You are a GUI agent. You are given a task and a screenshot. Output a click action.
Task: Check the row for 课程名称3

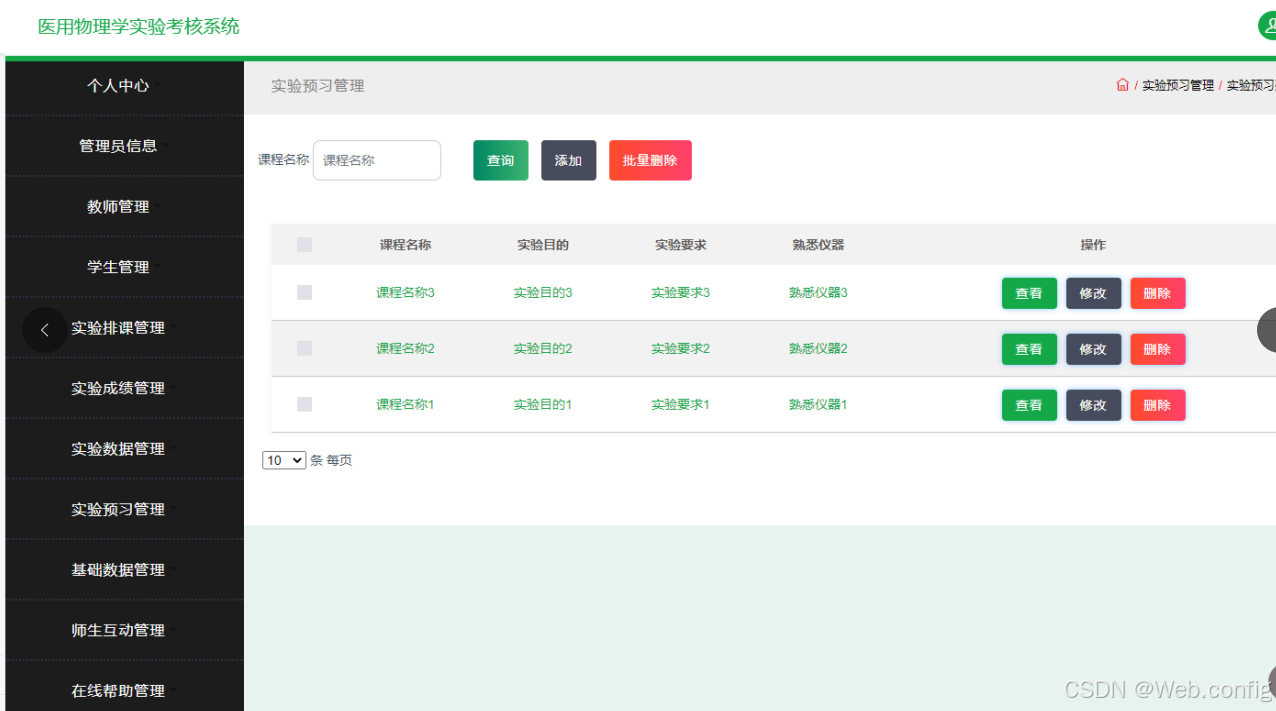pyautogui.click(x=305, y=293)
